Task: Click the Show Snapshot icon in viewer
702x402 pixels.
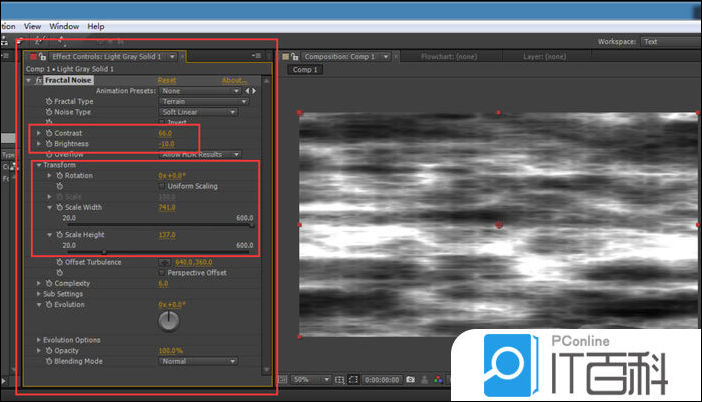Action: tap(424, 380)
